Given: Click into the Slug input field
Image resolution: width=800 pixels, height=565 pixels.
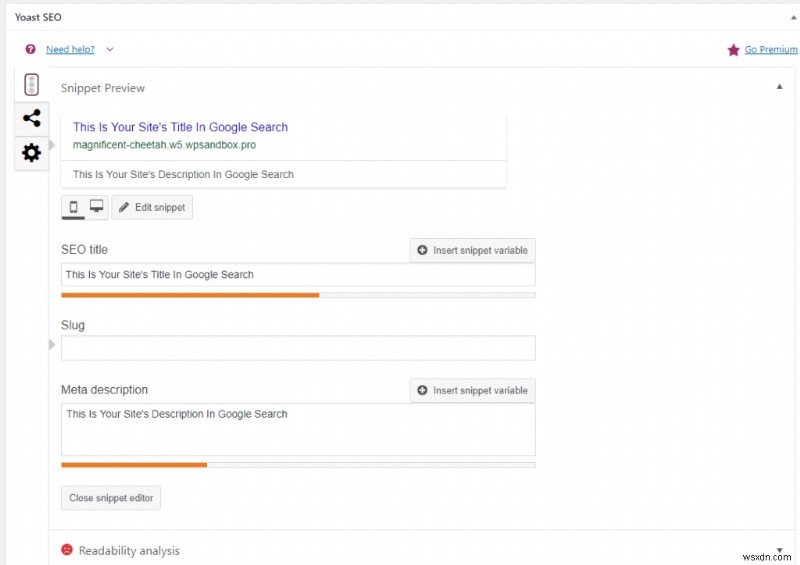Looking at the screenshot, I should point(298,347).
